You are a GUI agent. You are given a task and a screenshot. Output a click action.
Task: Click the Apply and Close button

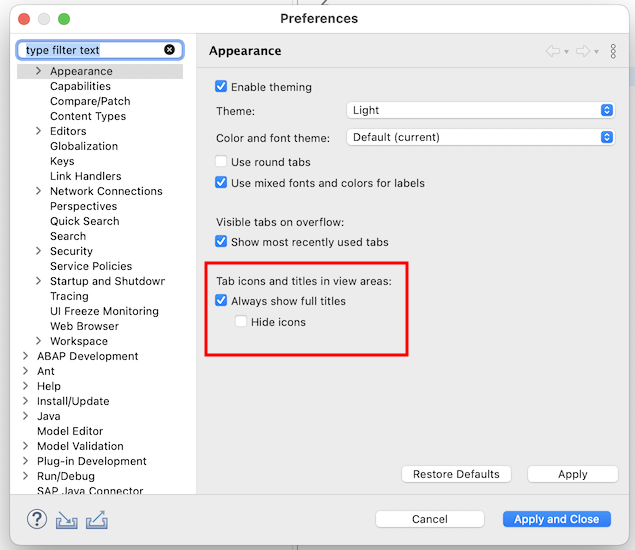click(556, 519)
